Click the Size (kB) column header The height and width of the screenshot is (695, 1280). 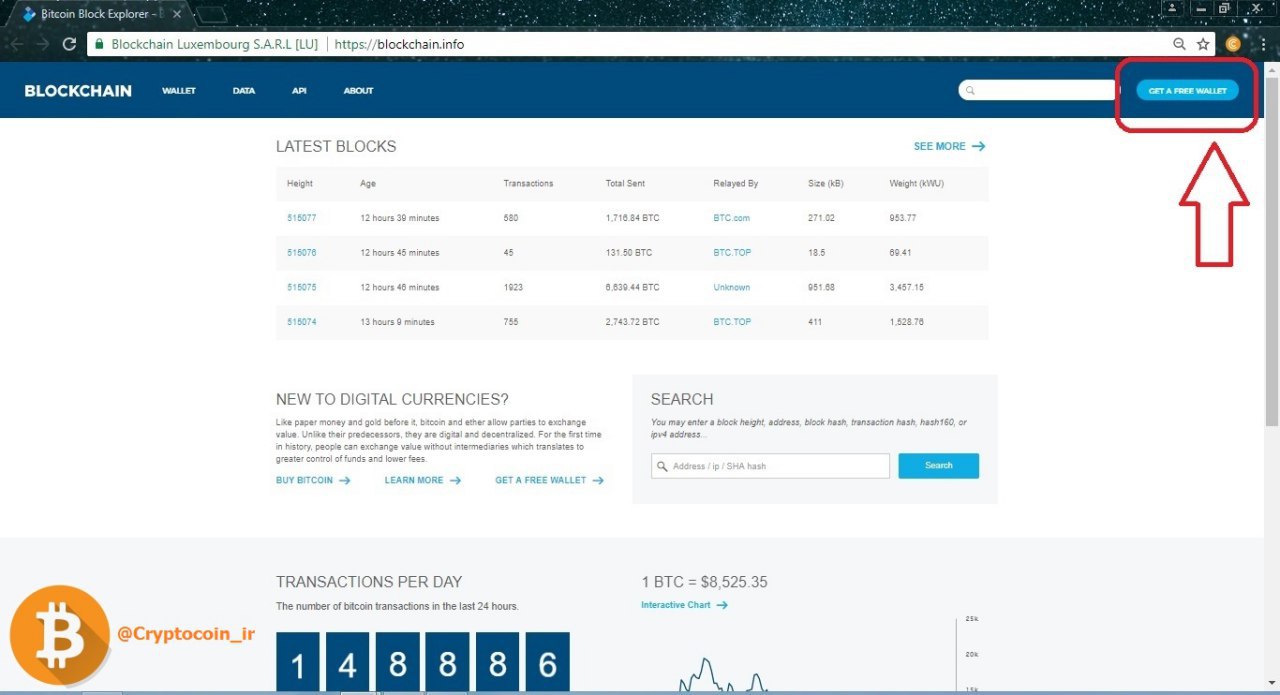826,184
